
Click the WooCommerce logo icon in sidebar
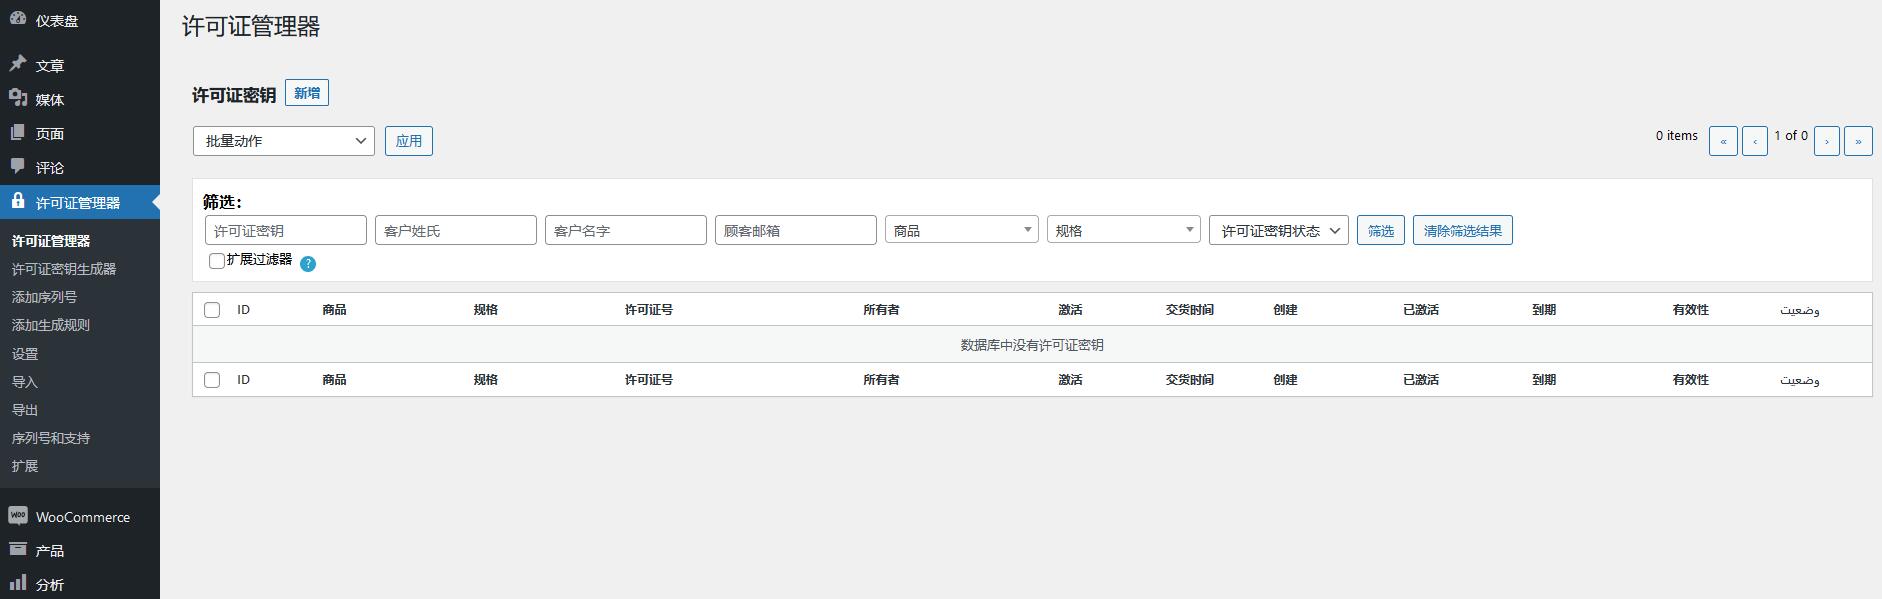pos(18,516)
